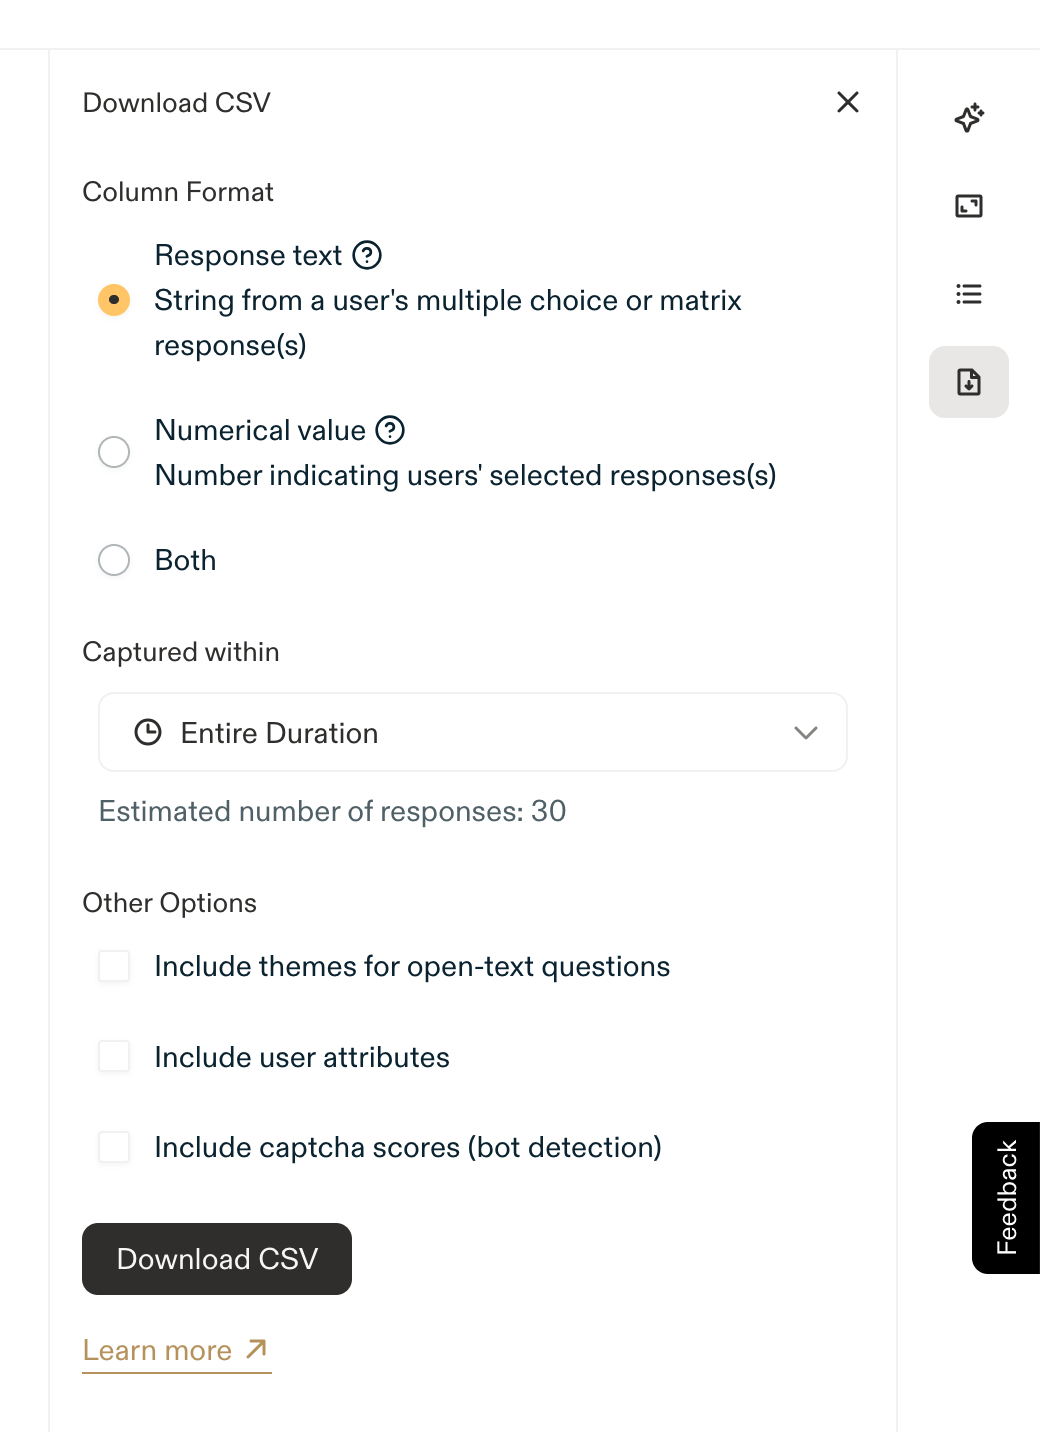Screen dimensions: 1040x1432
Task: Choose the Numerical value radio option
Action: pos(114,452)
